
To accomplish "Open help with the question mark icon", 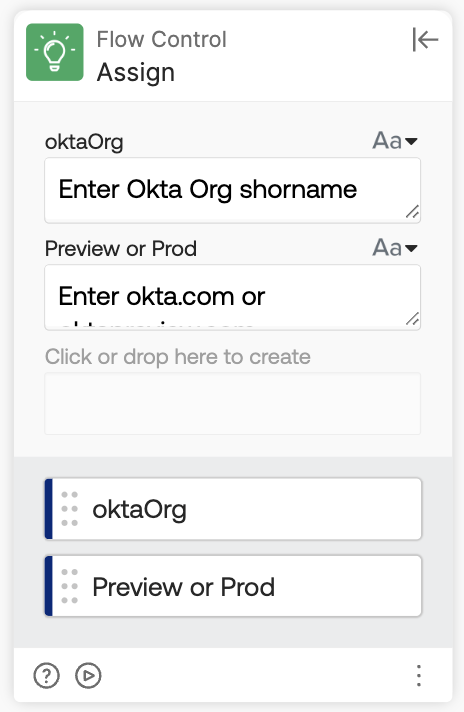I will 46,676.
